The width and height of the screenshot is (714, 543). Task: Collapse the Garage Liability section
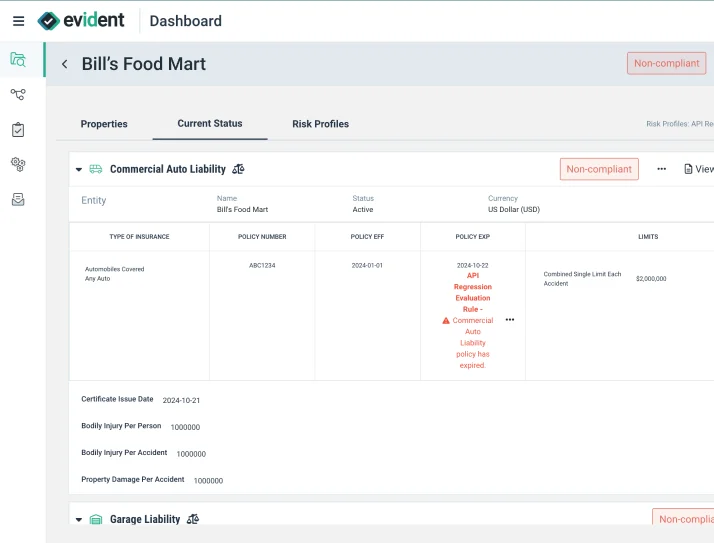[x=79, y=519]
